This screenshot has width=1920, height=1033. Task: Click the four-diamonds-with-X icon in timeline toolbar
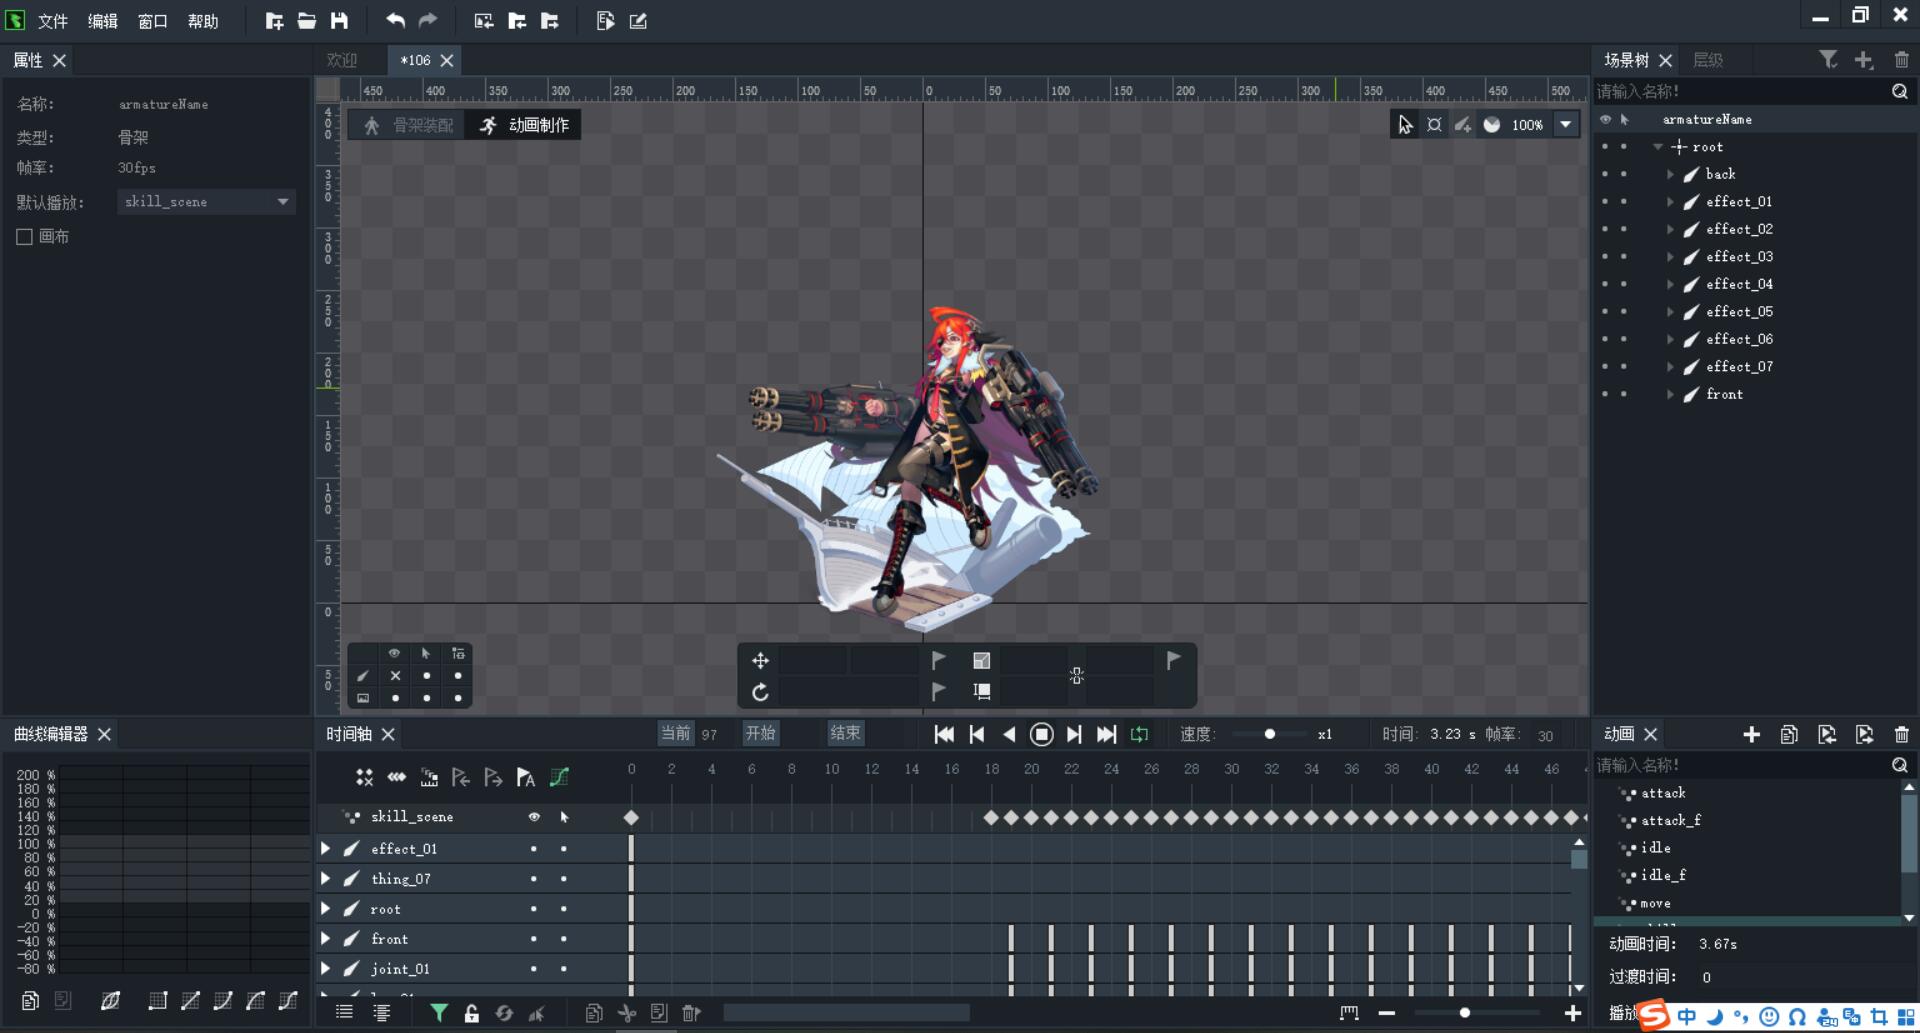(364, 777)
